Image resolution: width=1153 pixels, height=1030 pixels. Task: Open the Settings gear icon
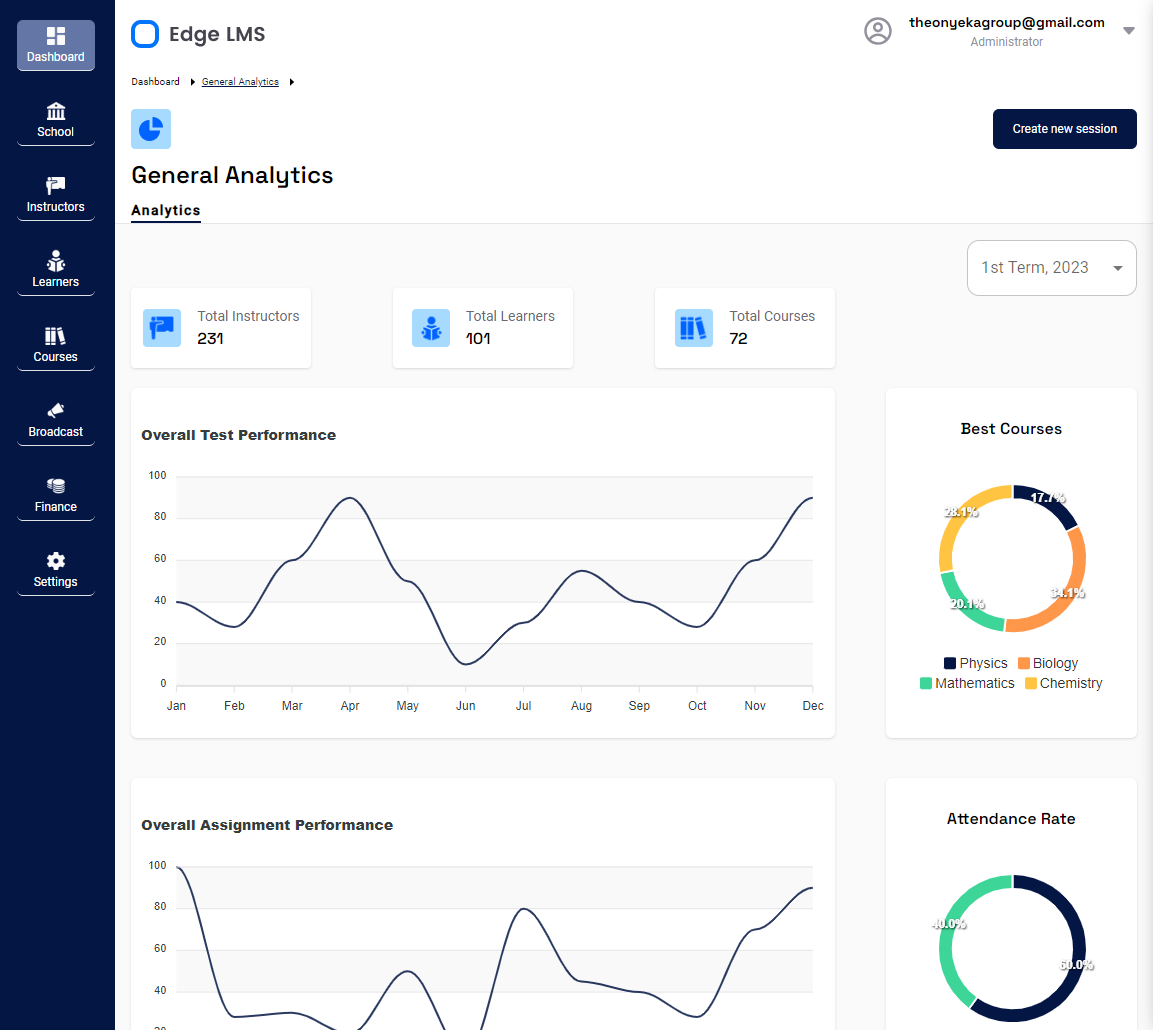coord(56,561)
